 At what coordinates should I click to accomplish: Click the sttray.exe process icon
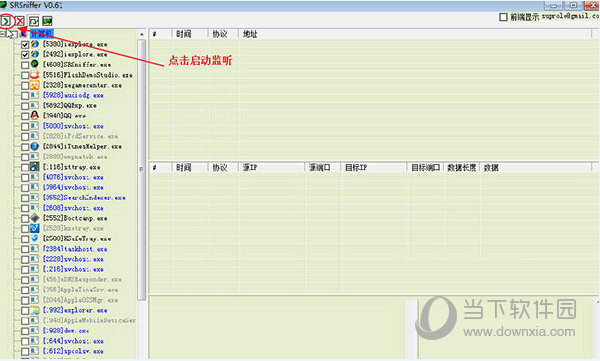point(35,167)
